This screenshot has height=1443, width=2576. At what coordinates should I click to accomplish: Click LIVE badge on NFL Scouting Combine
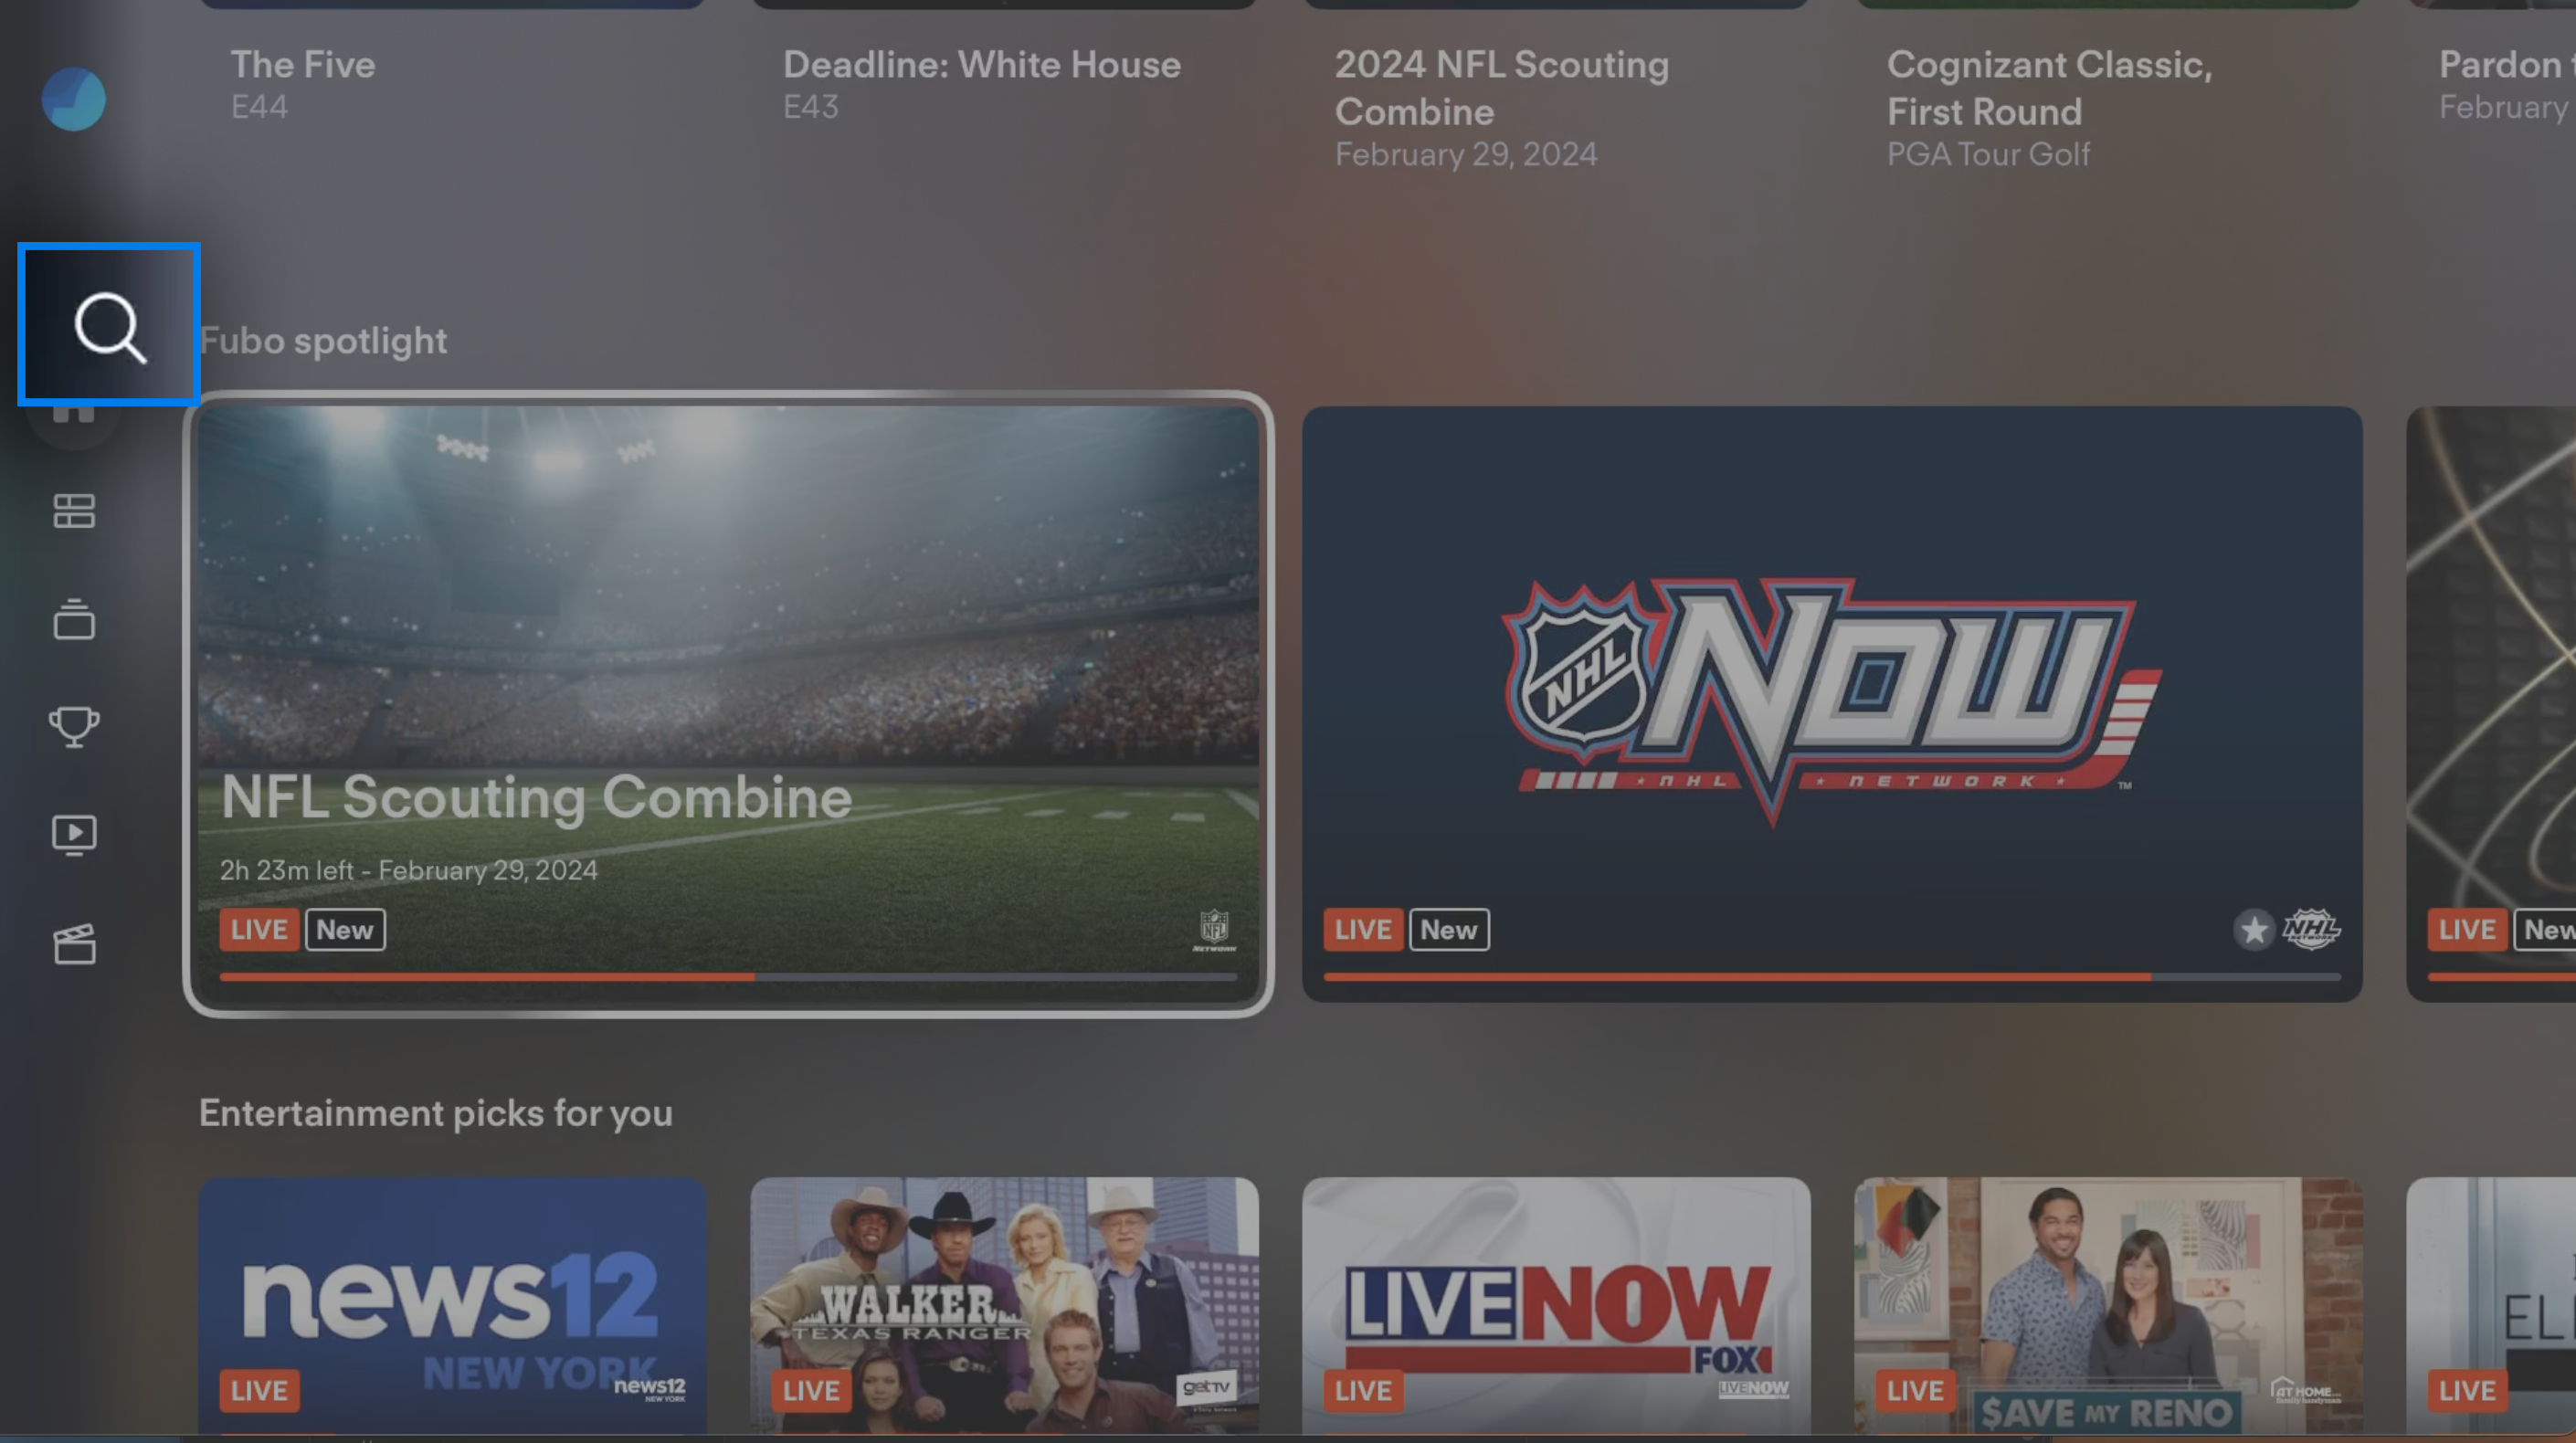[x=260, y=929]
